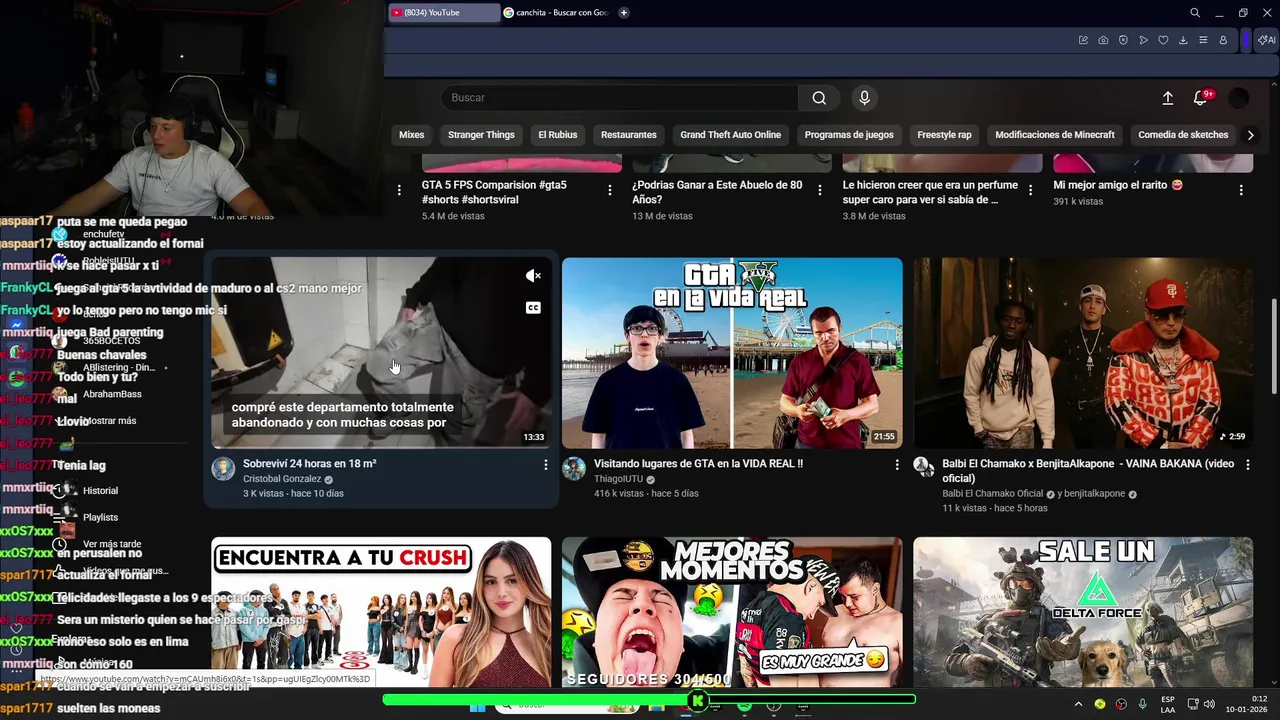Open Encuentra a tu crush thumbnail
This screenshot has width=1280, height=720.
click(x=381, y=612)
